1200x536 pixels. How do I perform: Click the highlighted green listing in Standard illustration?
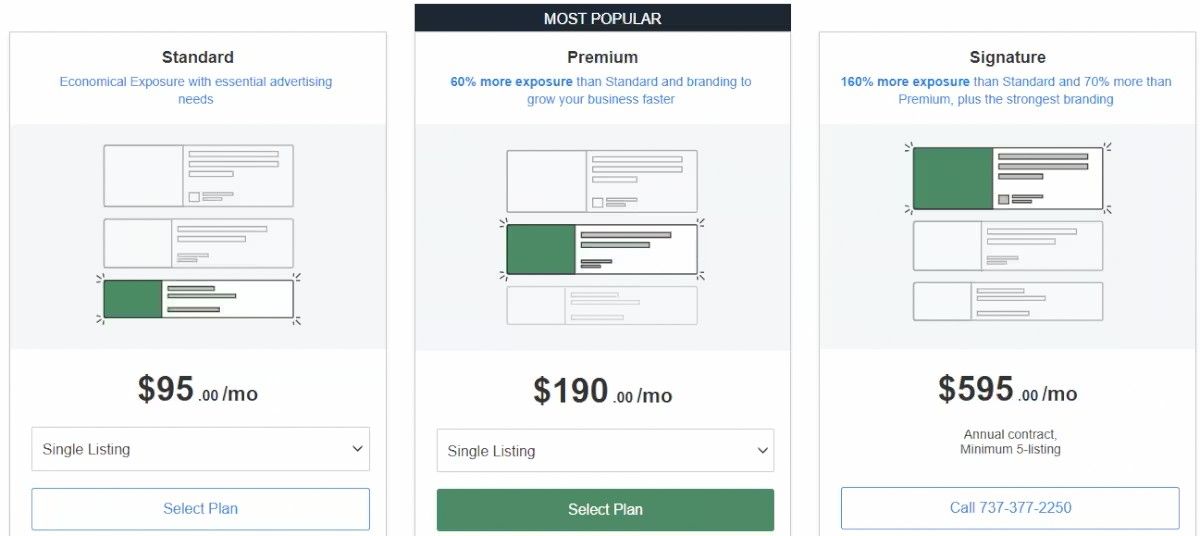(198, 299)
